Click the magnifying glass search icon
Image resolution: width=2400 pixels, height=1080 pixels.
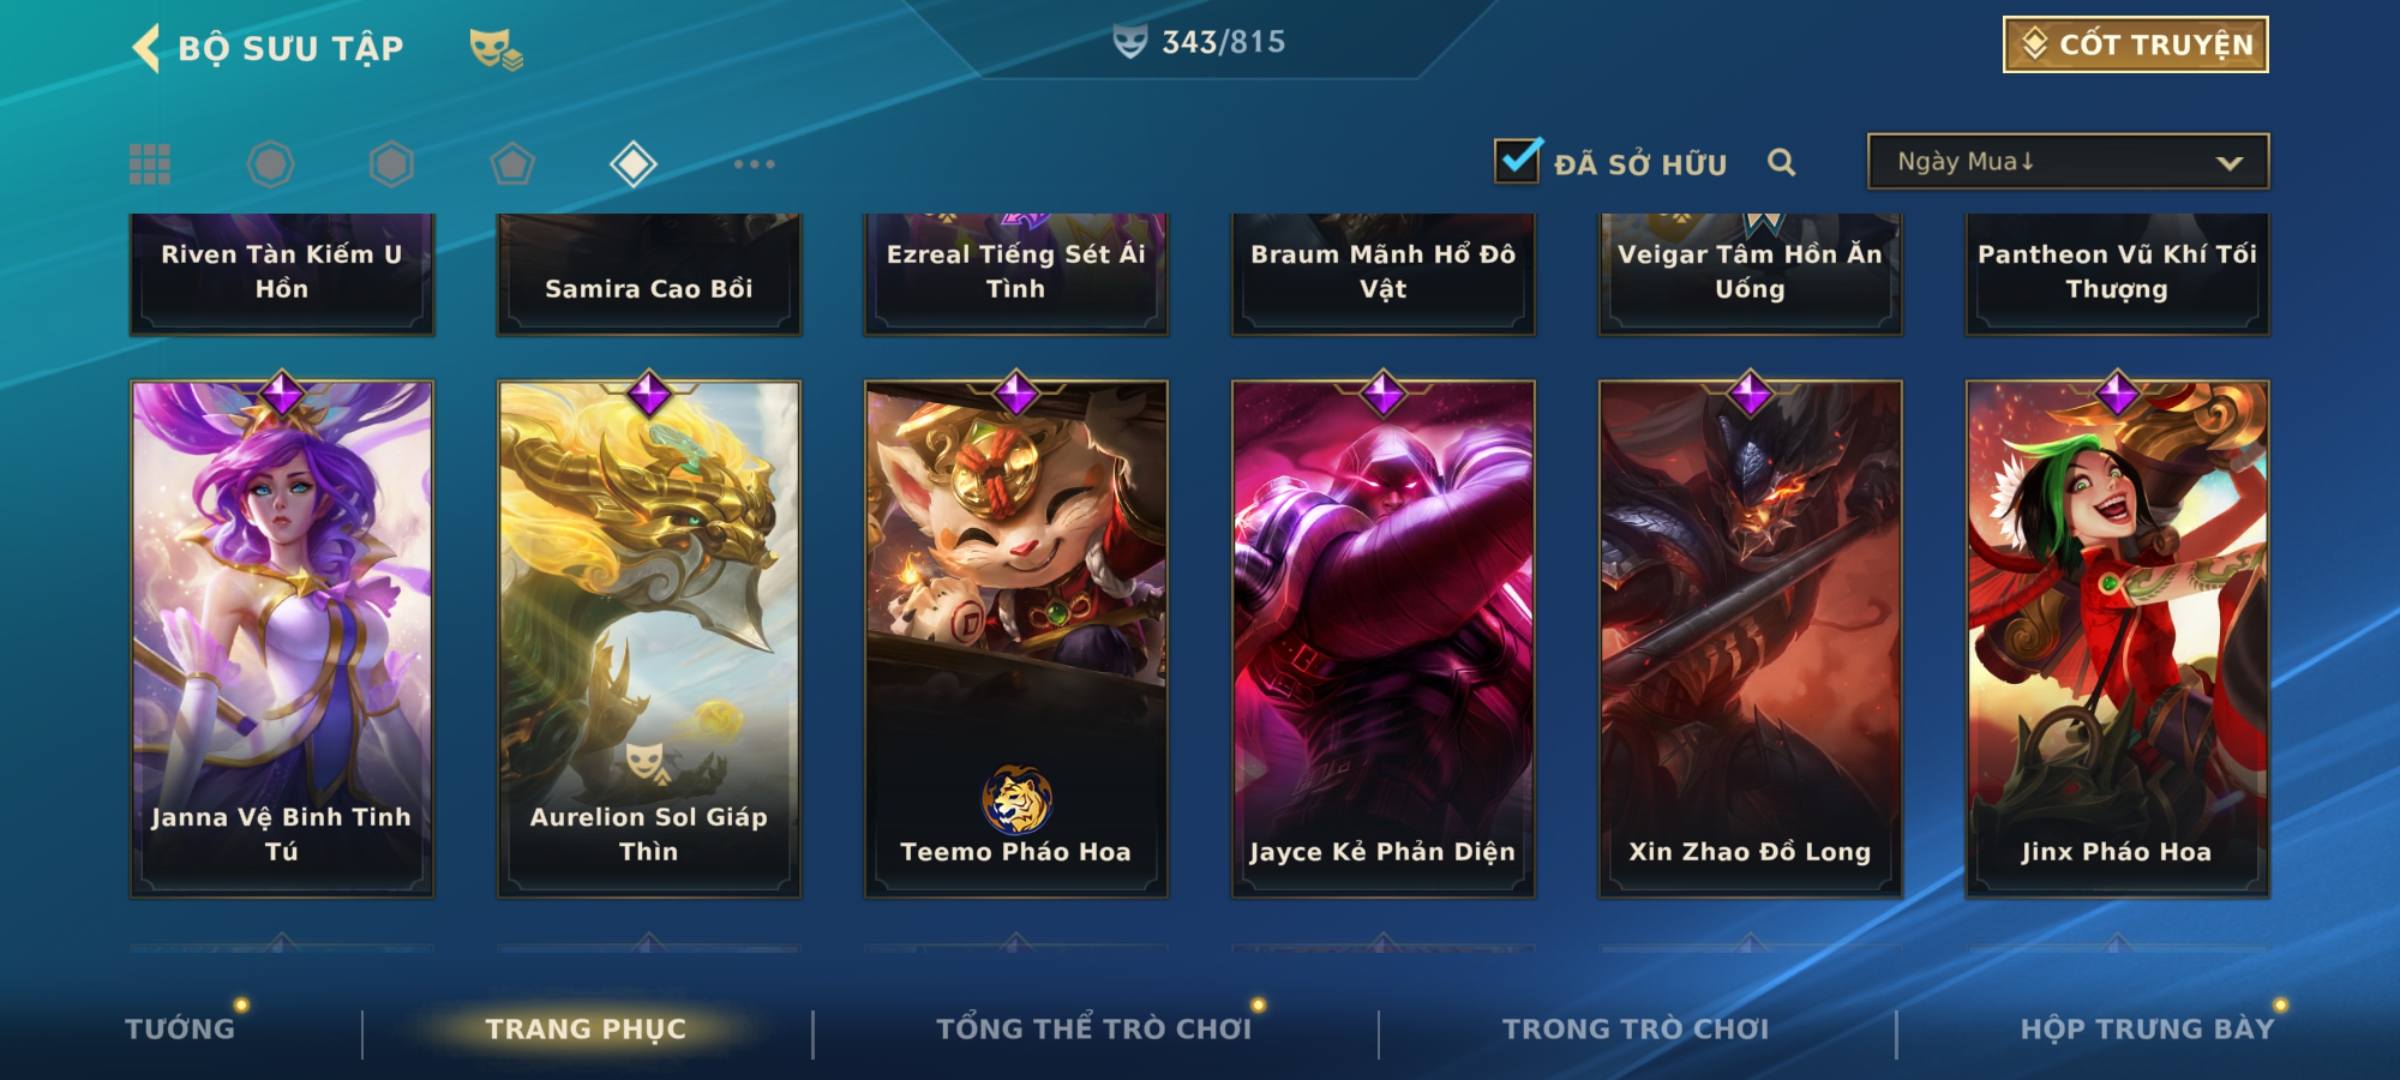1781,162
